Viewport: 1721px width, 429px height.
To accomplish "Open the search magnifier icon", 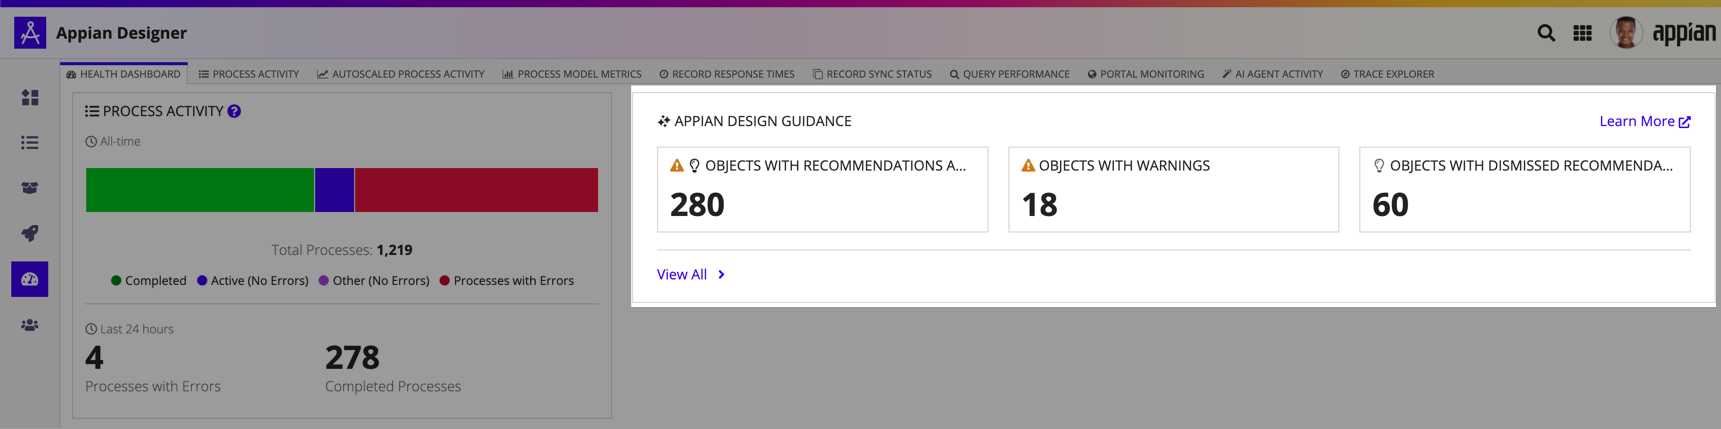I will (x=1546, y=33).
